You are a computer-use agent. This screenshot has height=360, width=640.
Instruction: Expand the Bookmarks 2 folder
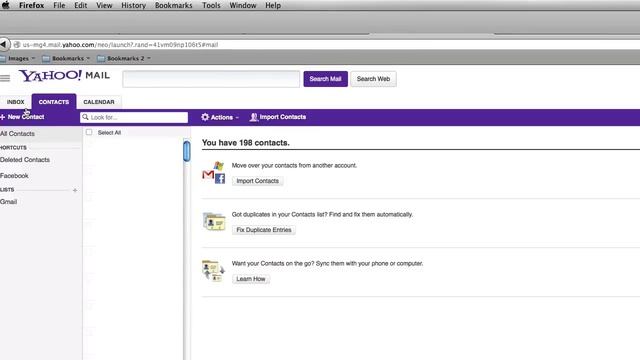pyautogui.click(x=124, y=58)
